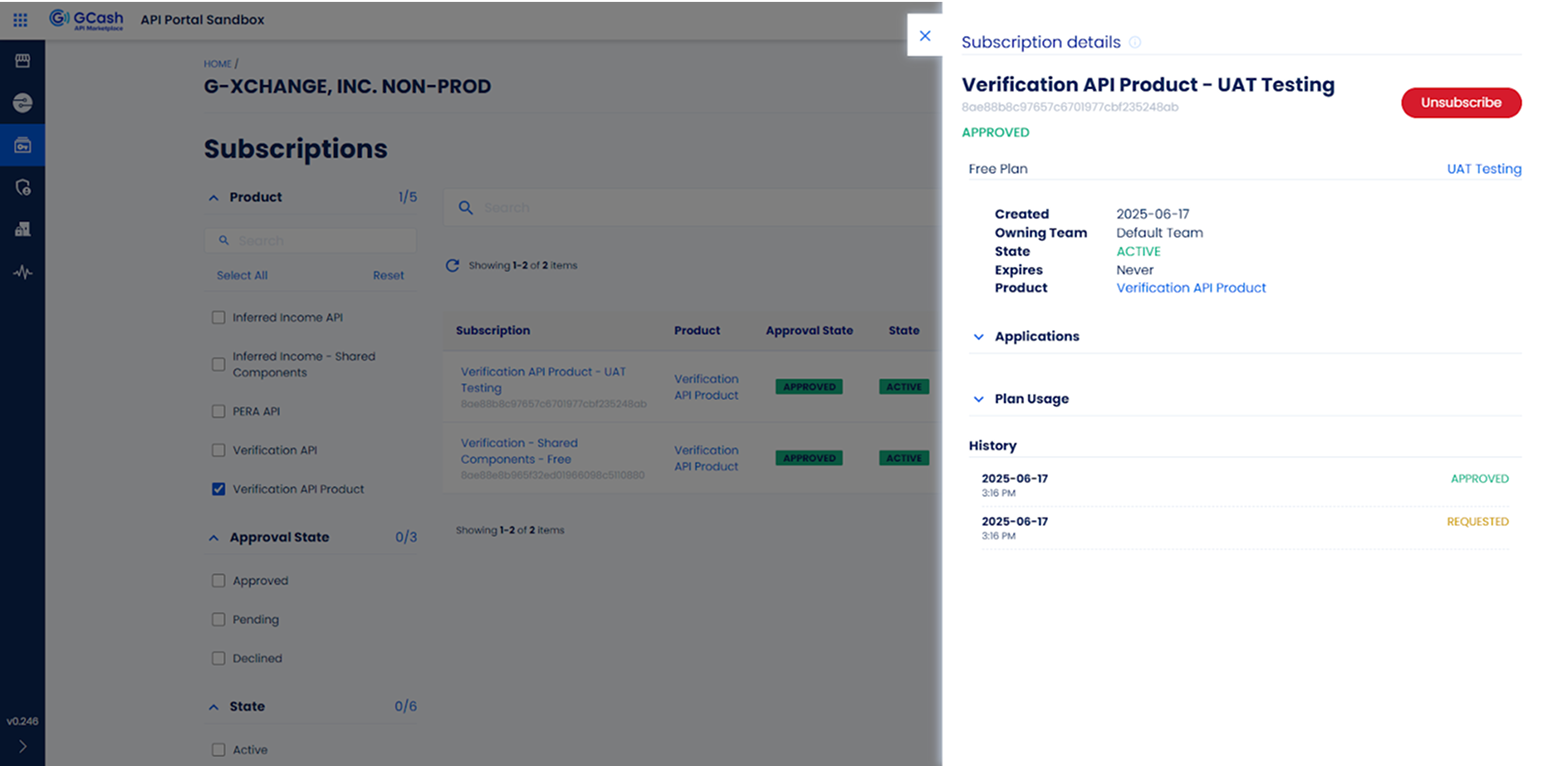The width and height of the screenshot is (1552, 766).
Task: Check the Verification API checkbox
Action: (218, 450)
